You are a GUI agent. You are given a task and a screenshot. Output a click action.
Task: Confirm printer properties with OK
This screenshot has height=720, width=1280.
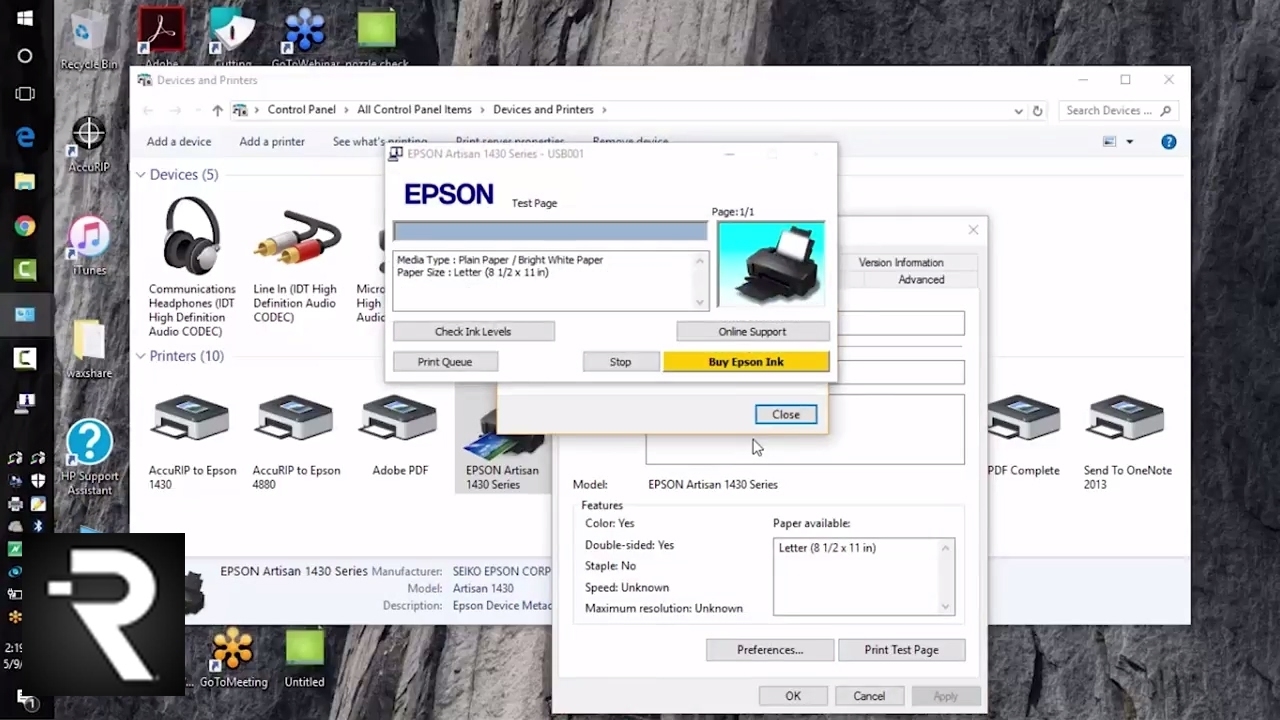tap(793, 696)
